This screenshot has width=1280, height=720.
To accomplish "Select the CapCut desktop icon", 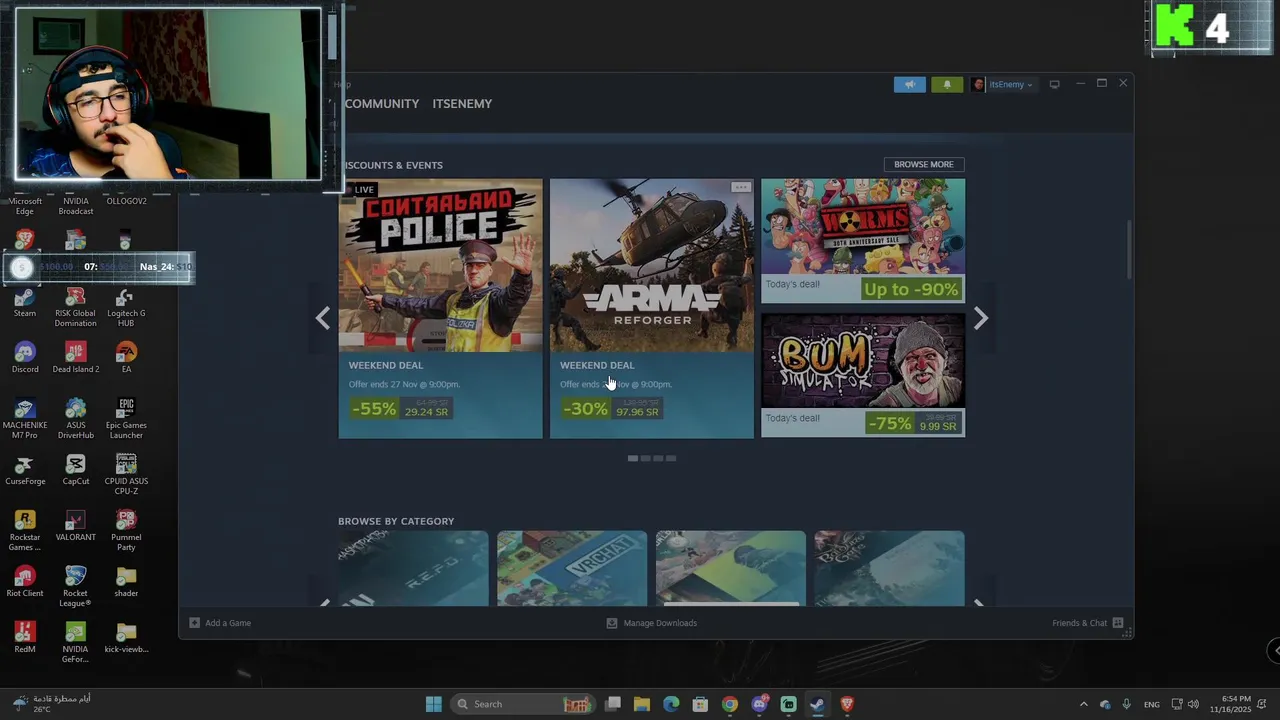I will pyautogui.click(x=75, y=470).
